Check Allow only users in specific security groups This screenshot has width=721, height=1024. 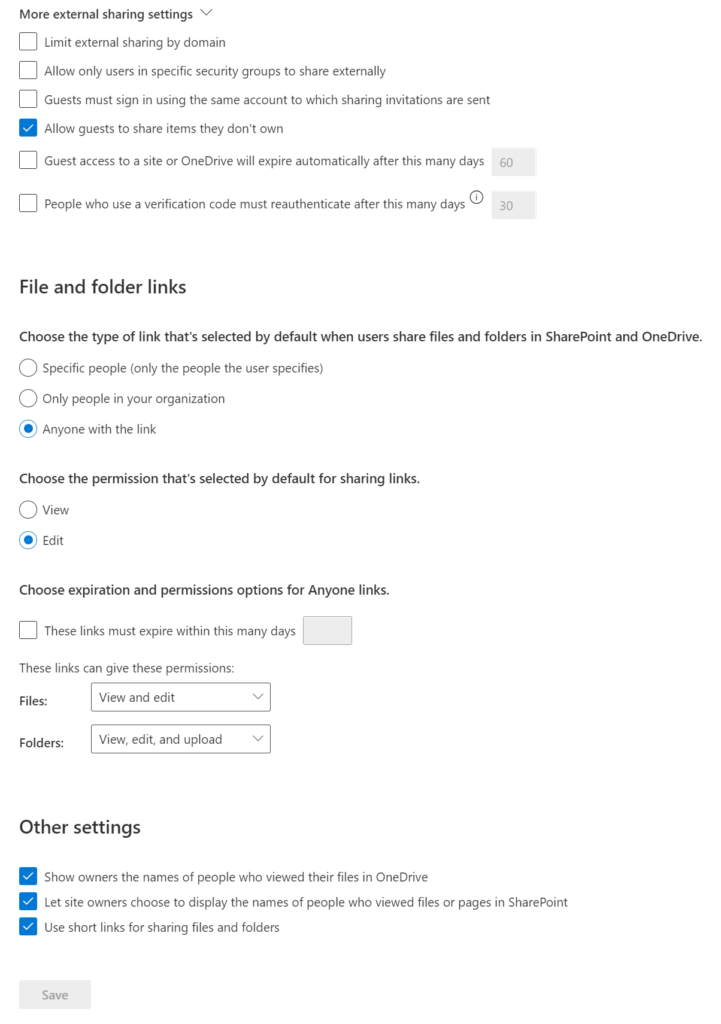tap(28, 71)
